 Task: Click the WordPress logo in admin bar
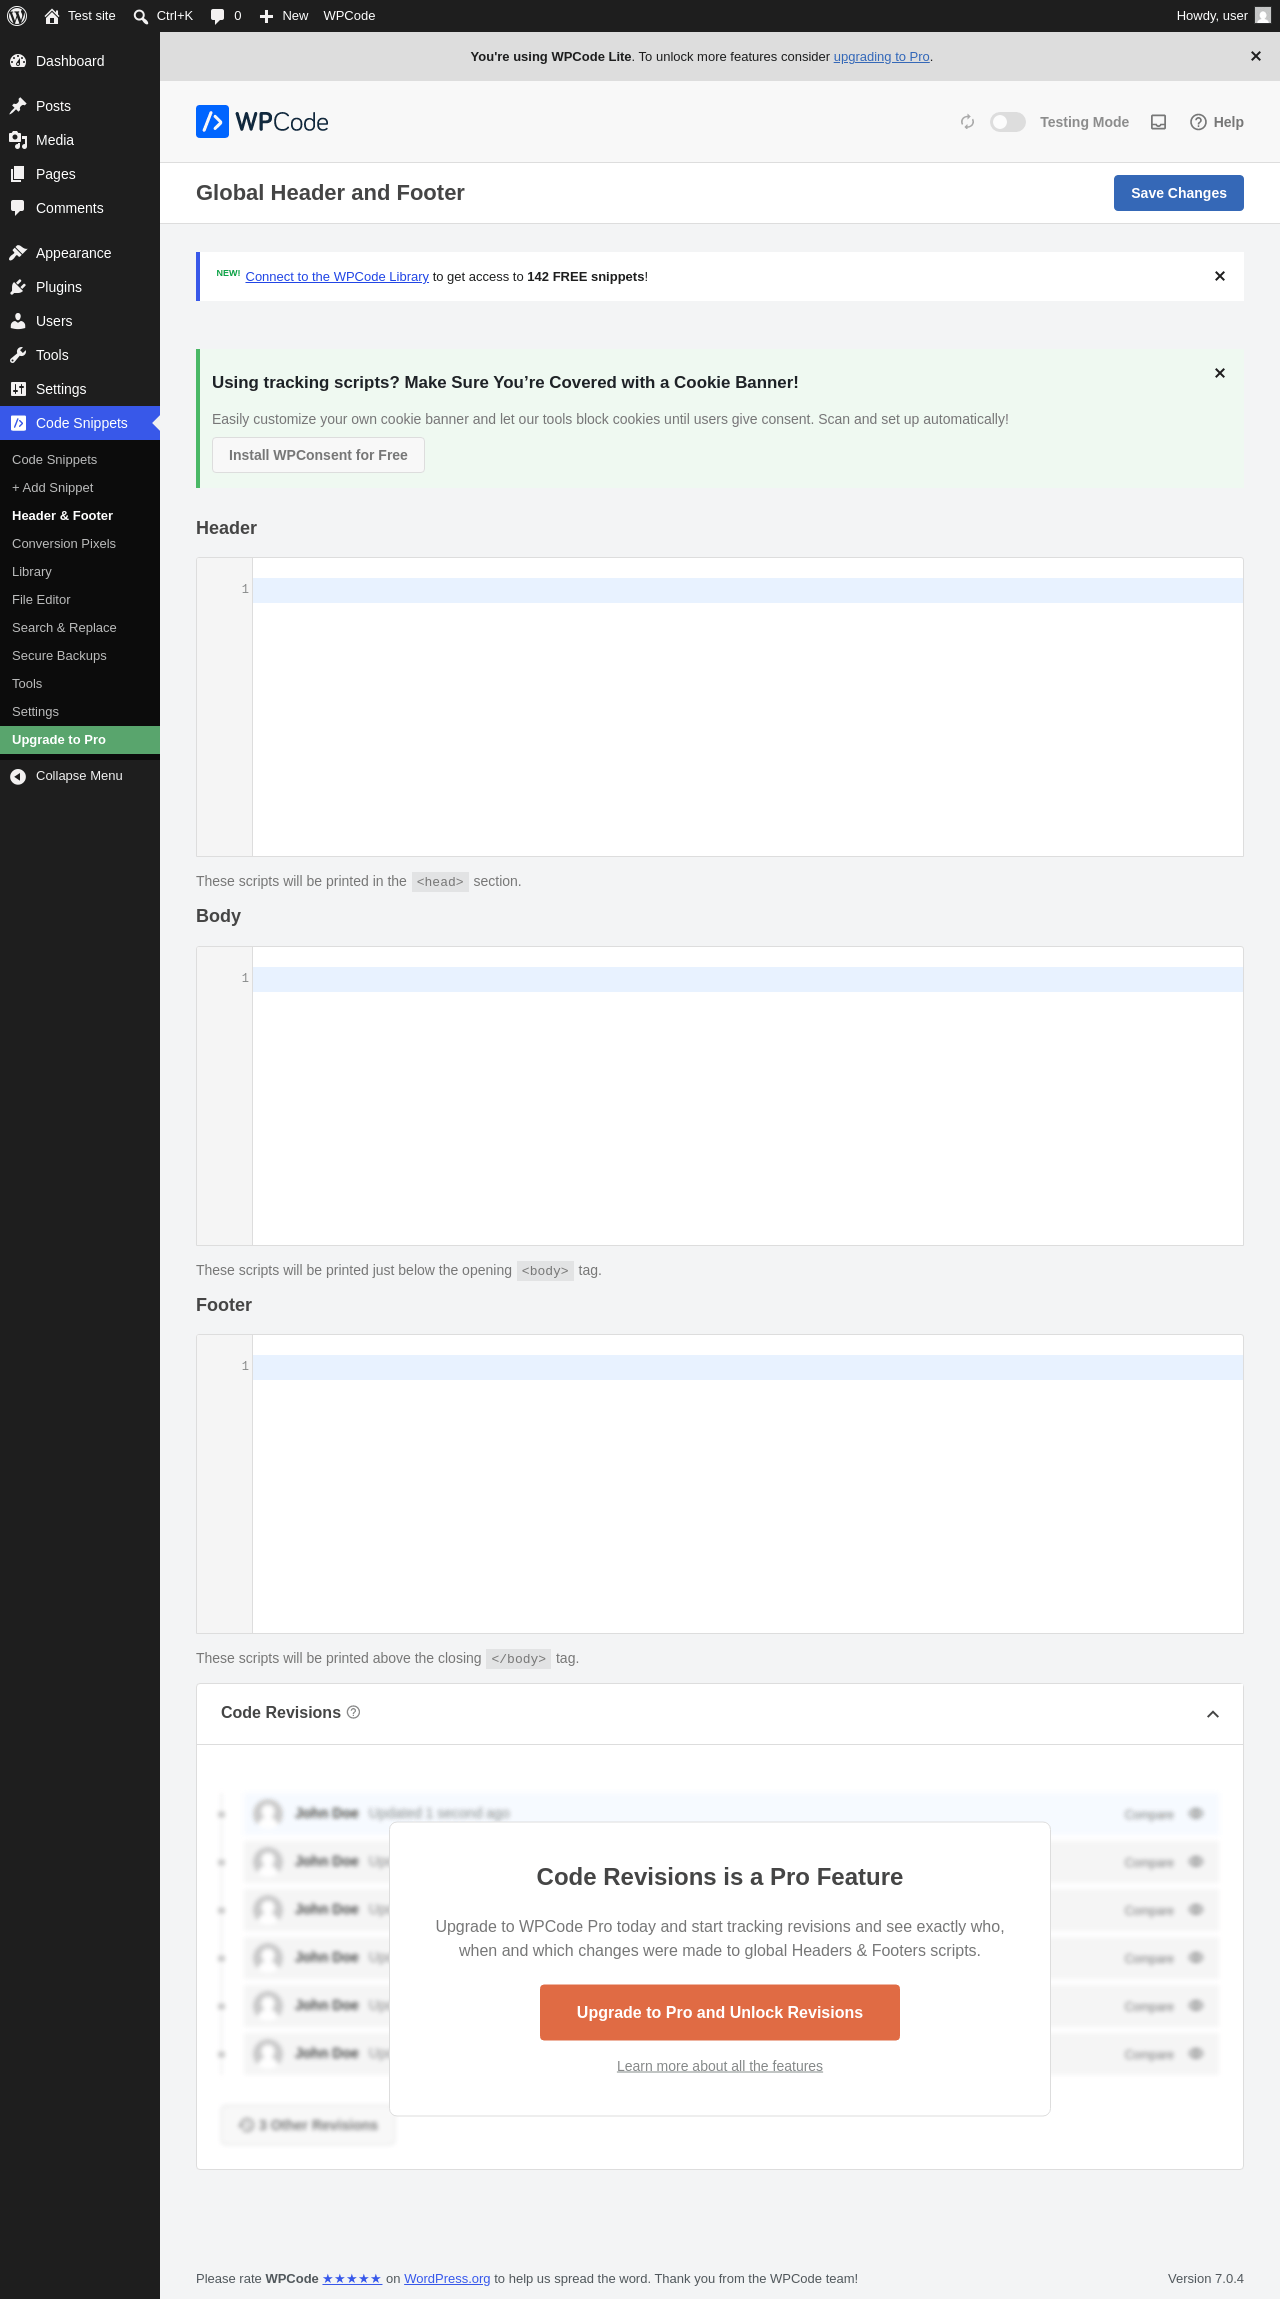click(x=17, y=16)
